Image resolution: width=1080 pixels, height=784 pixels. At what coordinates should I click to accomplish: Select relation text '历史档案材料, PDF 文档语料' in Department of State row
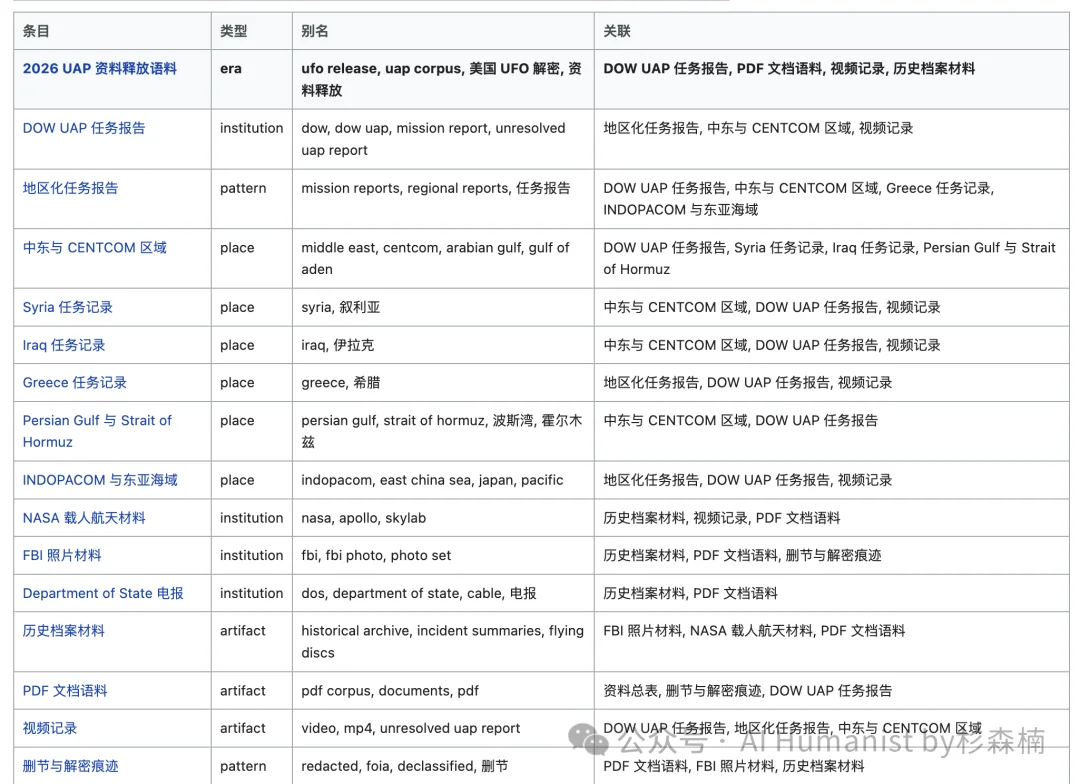[690, 593]
